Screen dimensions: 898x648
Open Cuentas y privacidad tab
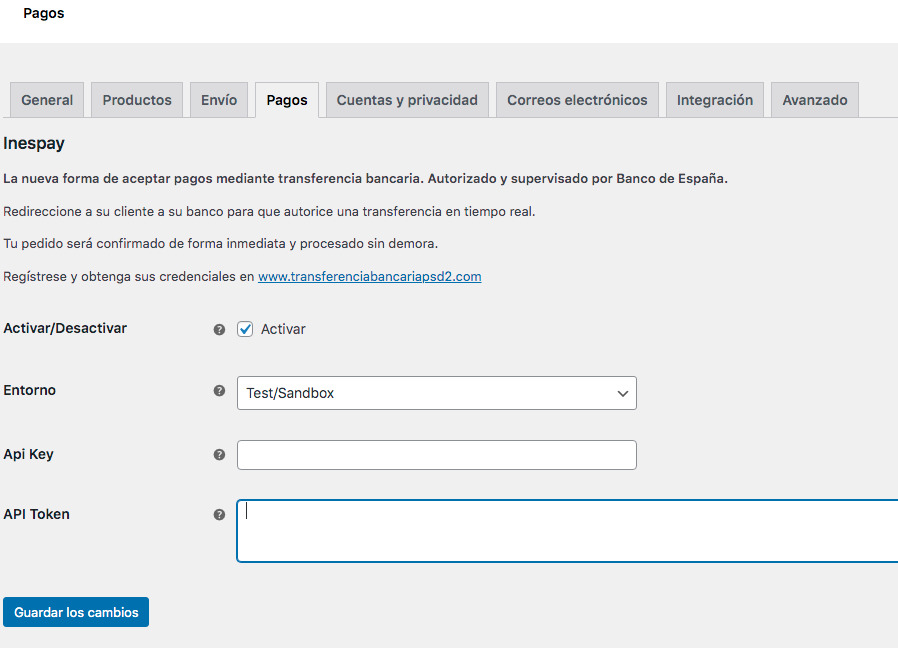pyautogui.click(x=407, y=100)
